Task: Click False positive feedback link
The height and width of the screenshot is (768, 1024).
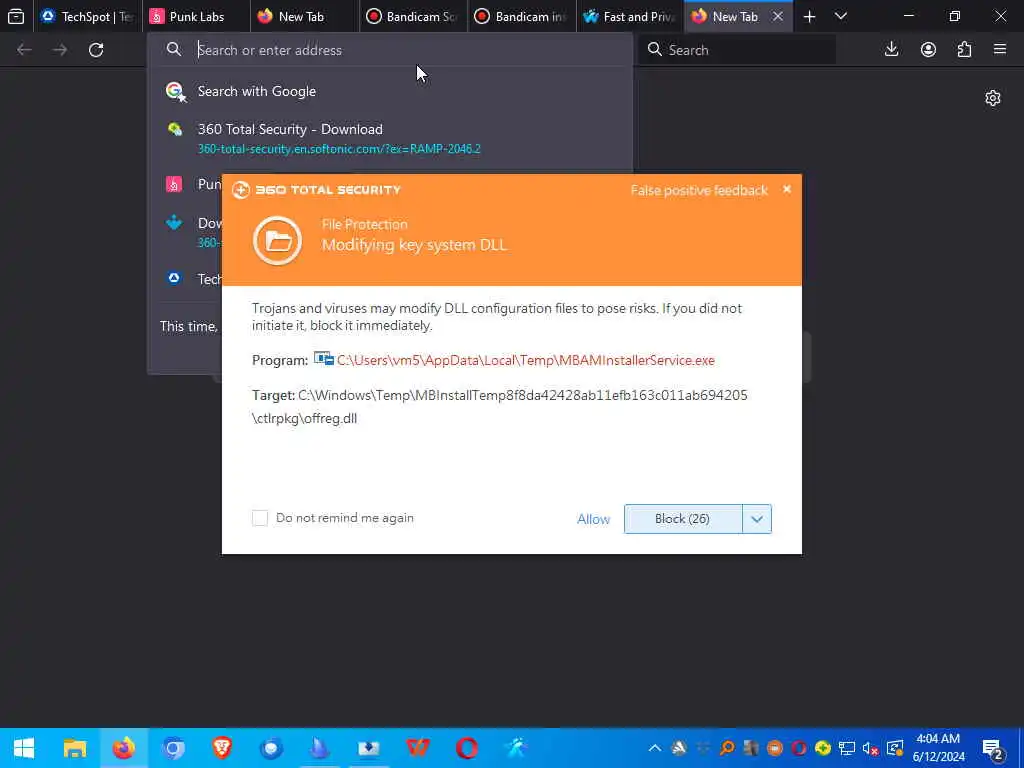Action: [x=699, y=190]
